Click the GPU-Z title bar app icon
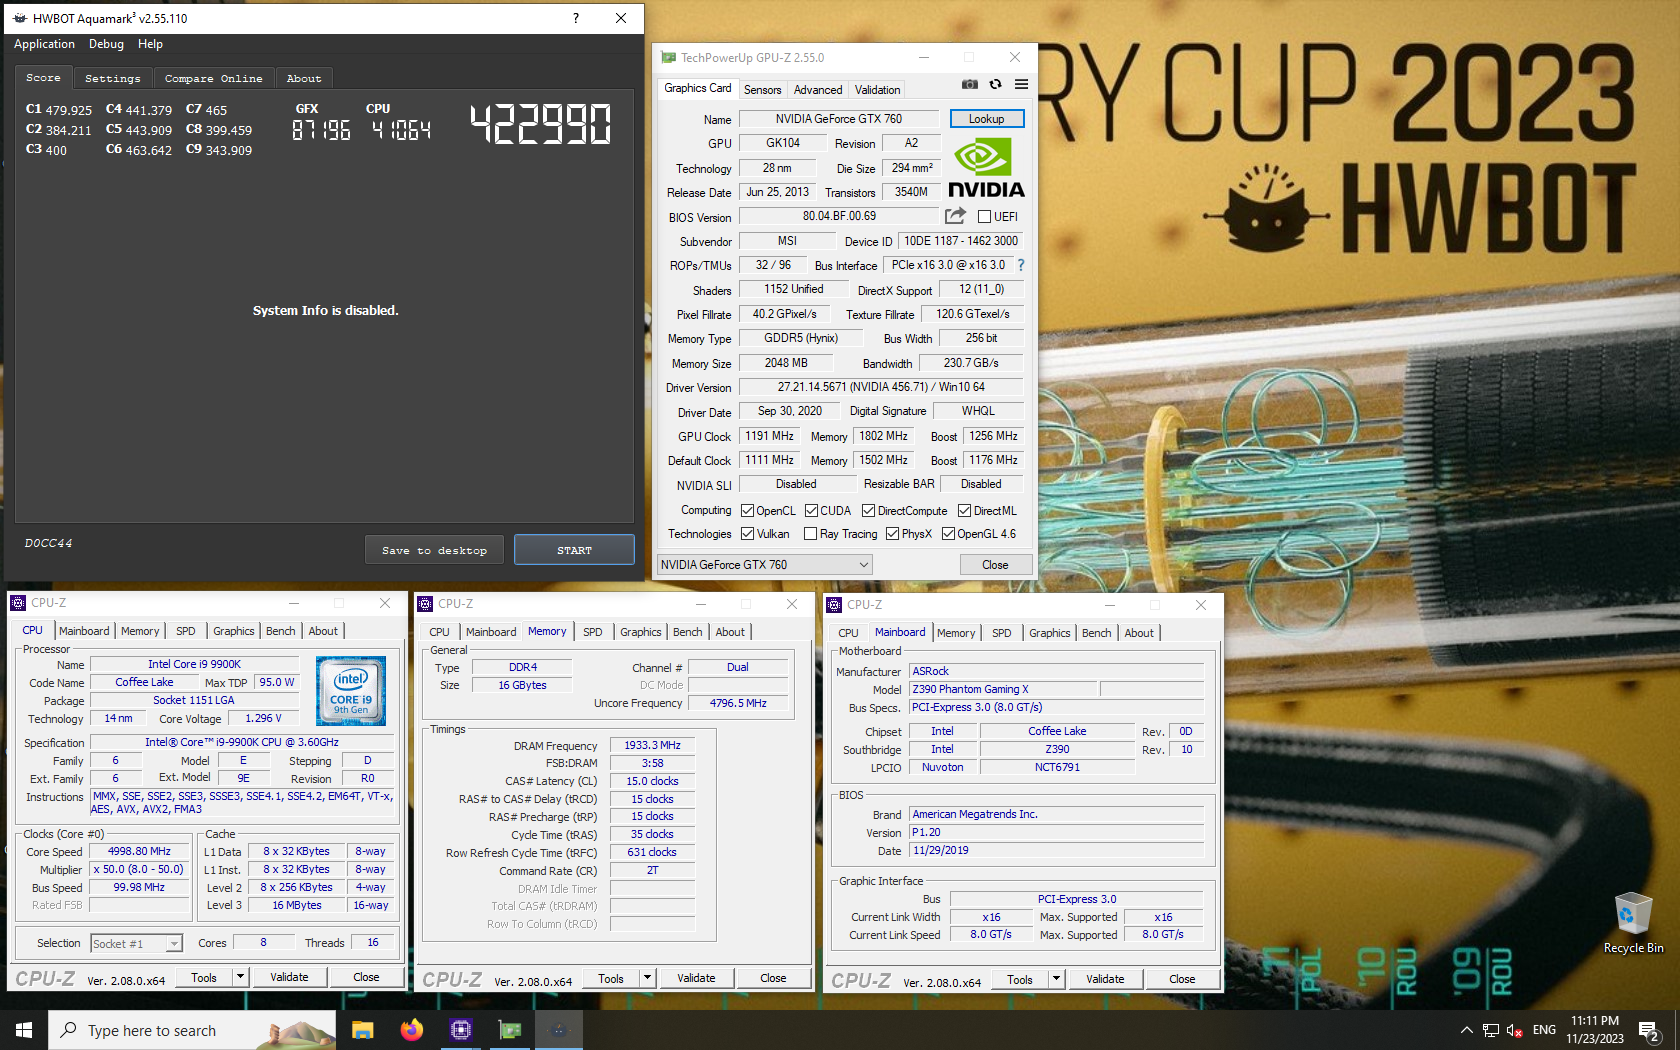Image resolution: width=1680 pixels, height=1050 pixels. click(668, 58)
